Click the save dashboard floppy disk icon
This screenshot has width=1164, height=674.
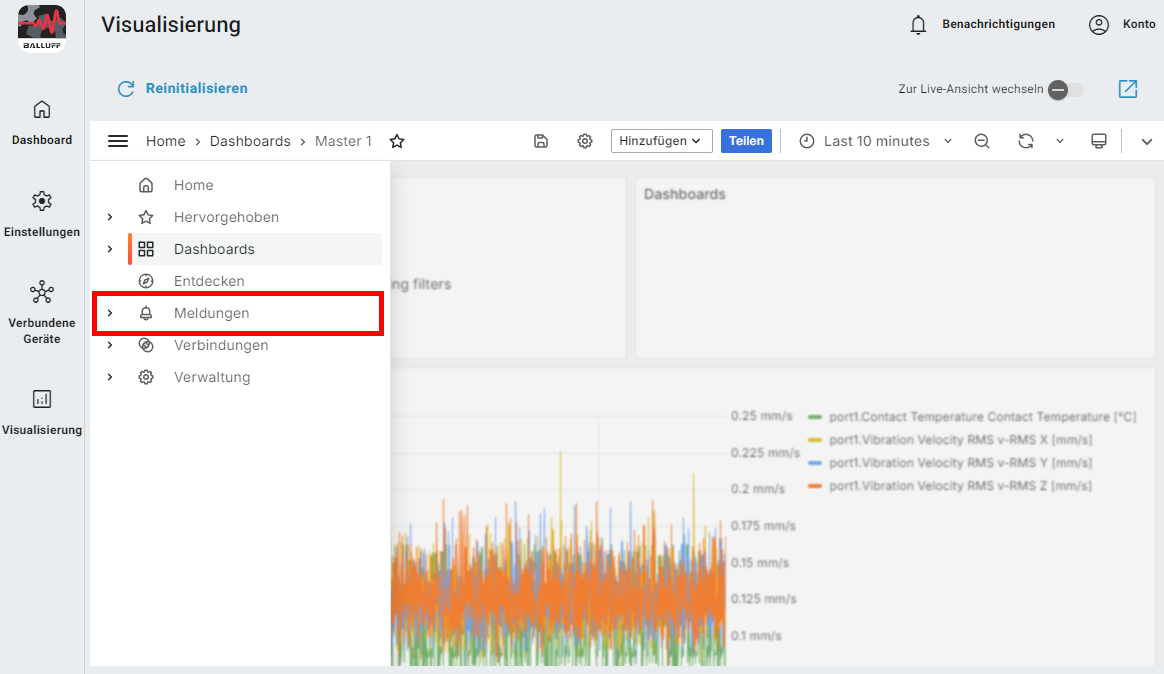[541, 141]
